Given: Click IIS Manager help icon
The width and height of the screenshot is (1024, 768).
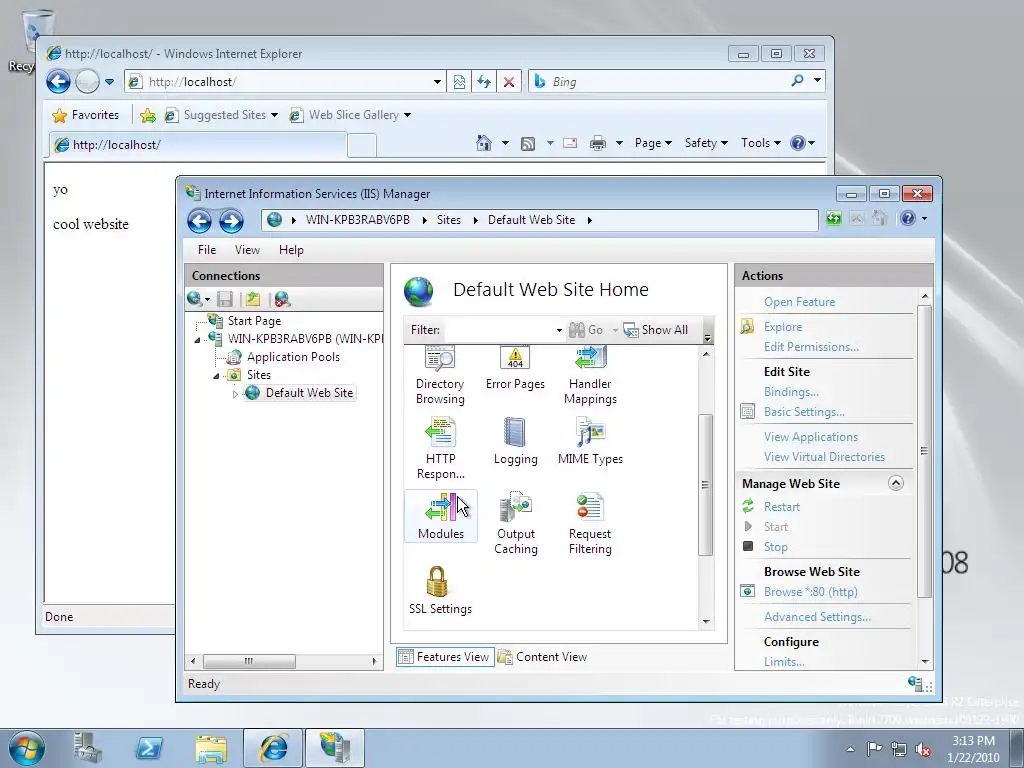Looking at the screenshot, I should [908, 219].
